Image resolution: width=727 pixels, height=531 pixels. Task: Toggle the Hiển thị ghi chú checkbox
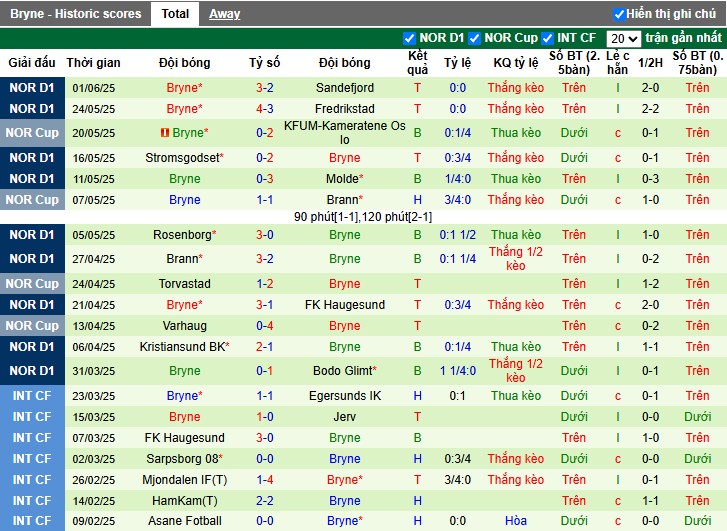(619, 14)
